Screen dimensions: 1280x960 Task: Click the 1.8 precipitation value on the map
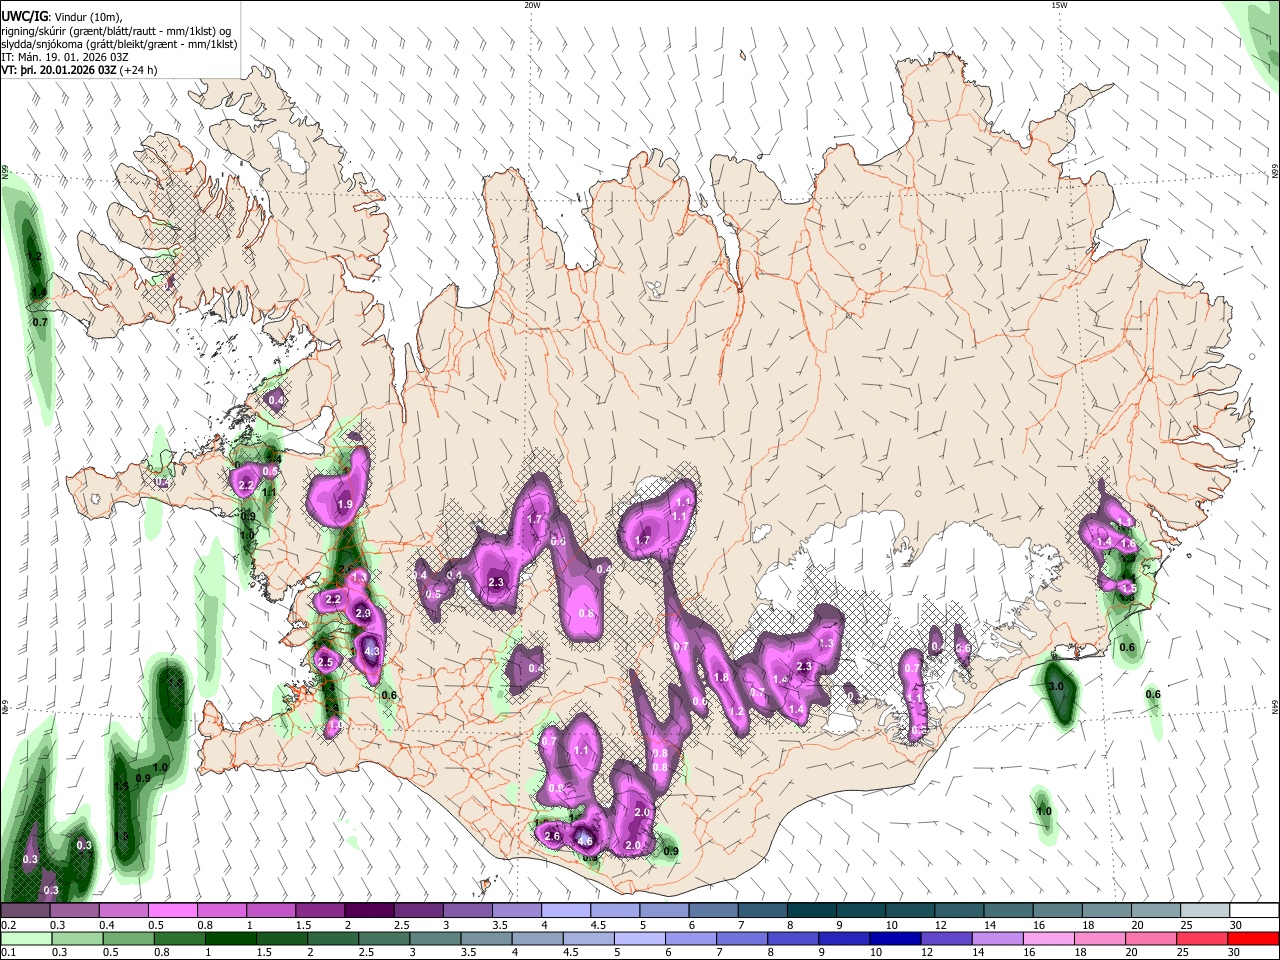[x=721, y=677]
